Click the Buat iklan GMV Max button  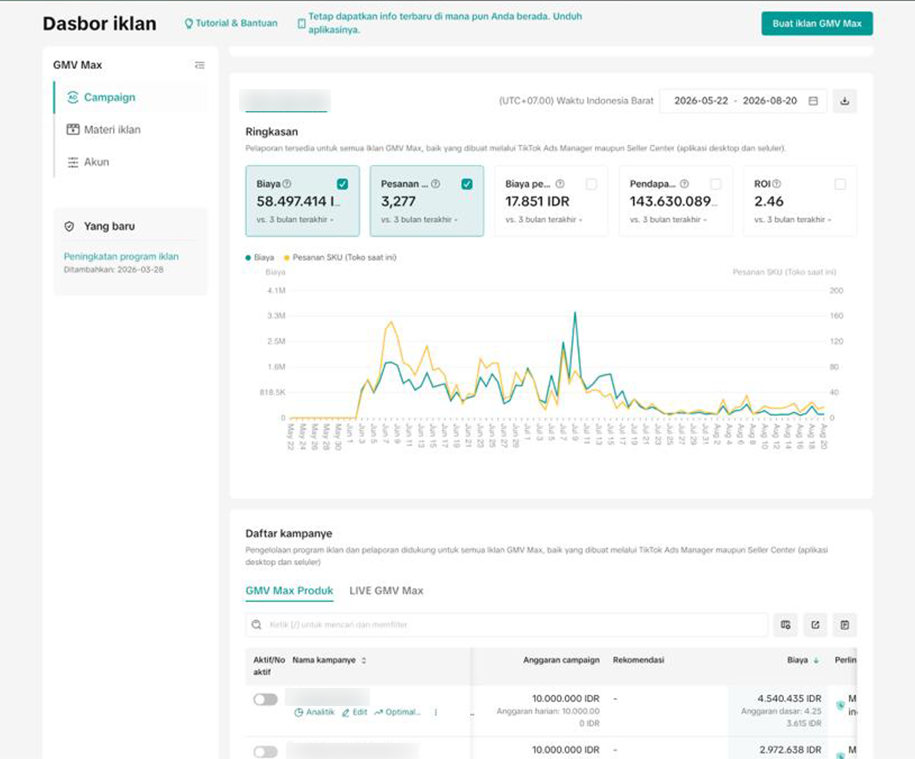tap(817, 23)
